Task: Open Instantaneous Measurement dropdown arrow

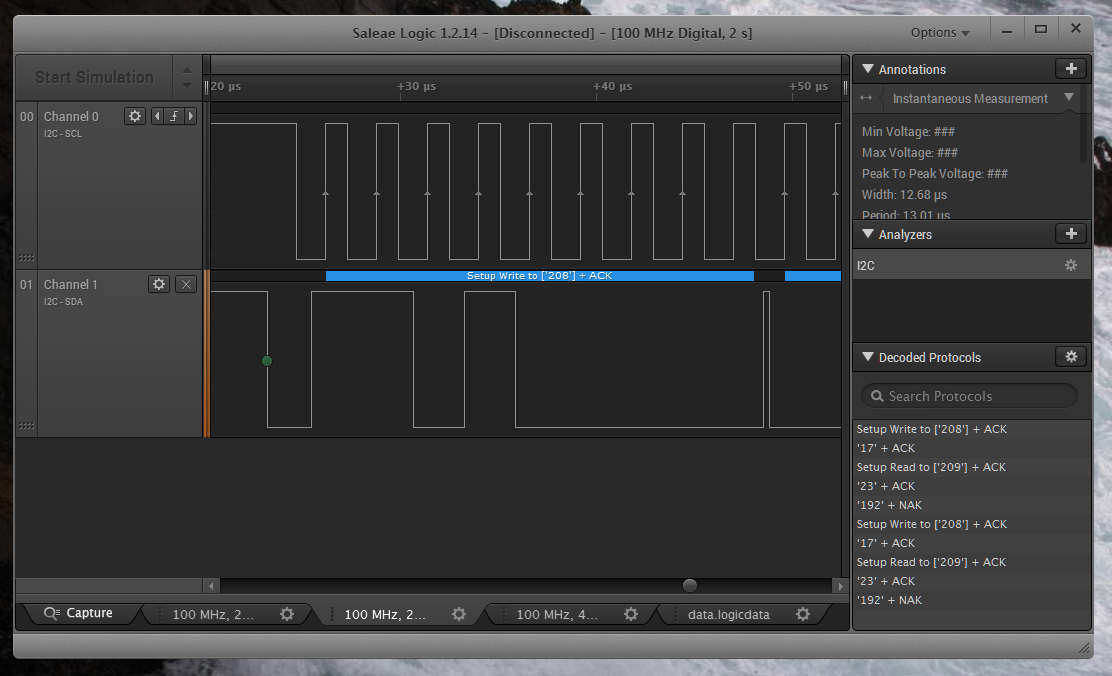Action: pyautogui.click(x=1069, y=97)
